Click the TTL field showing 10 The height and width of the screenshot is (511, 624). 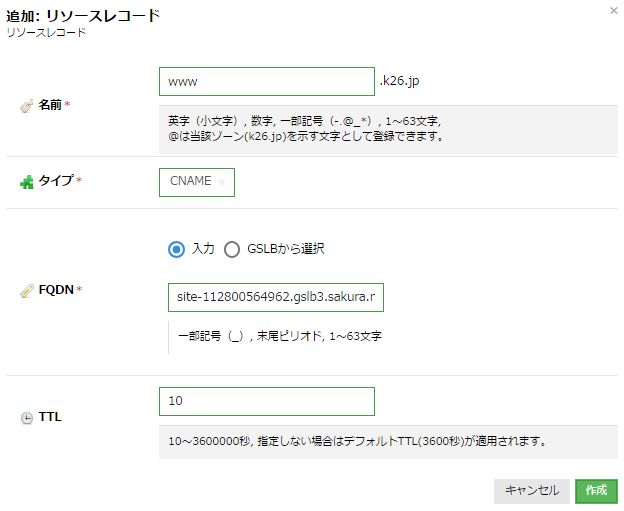(266, 401)
